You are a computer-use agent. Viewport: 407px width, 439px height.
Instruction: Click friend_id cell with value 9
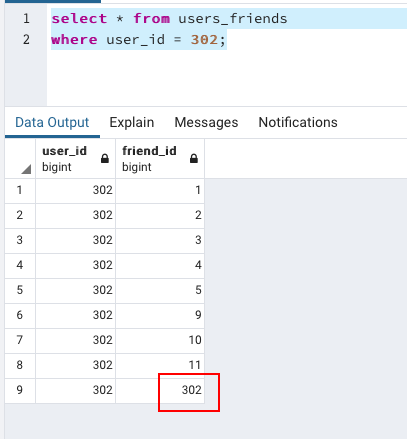click(160, 315)
